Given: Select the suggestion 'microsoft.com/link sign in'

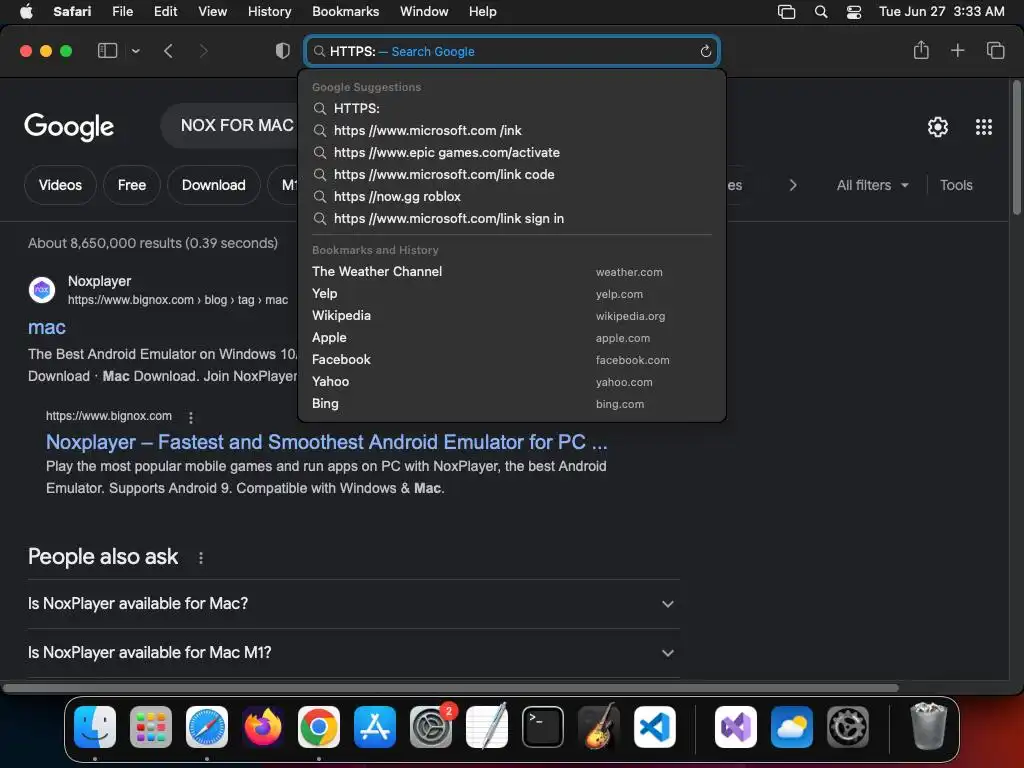Looking at the screenshot, I should [x=511, y=219].
